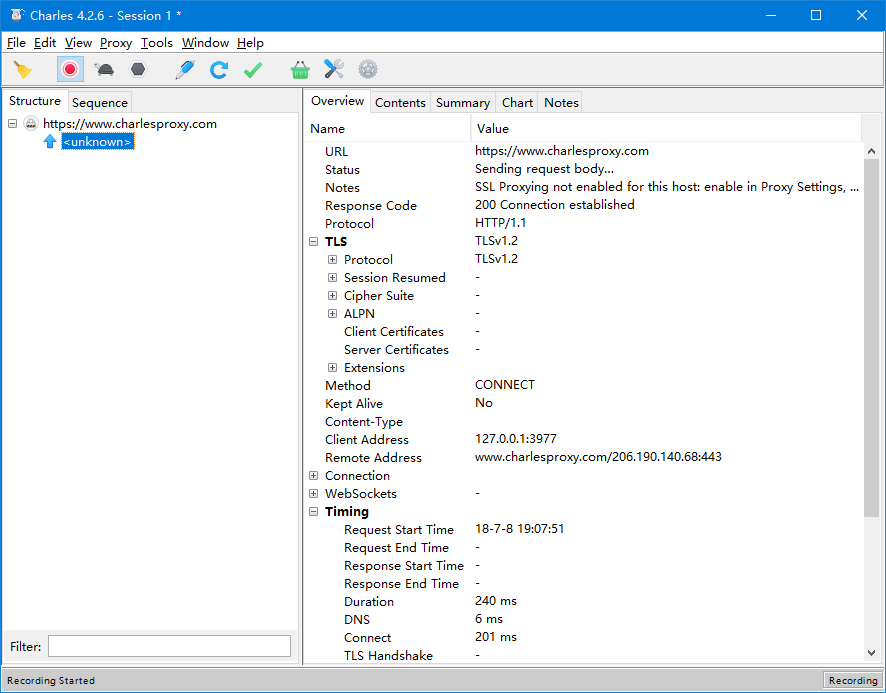
Task: Click the Request Start Time value
Action: (519, 529)
